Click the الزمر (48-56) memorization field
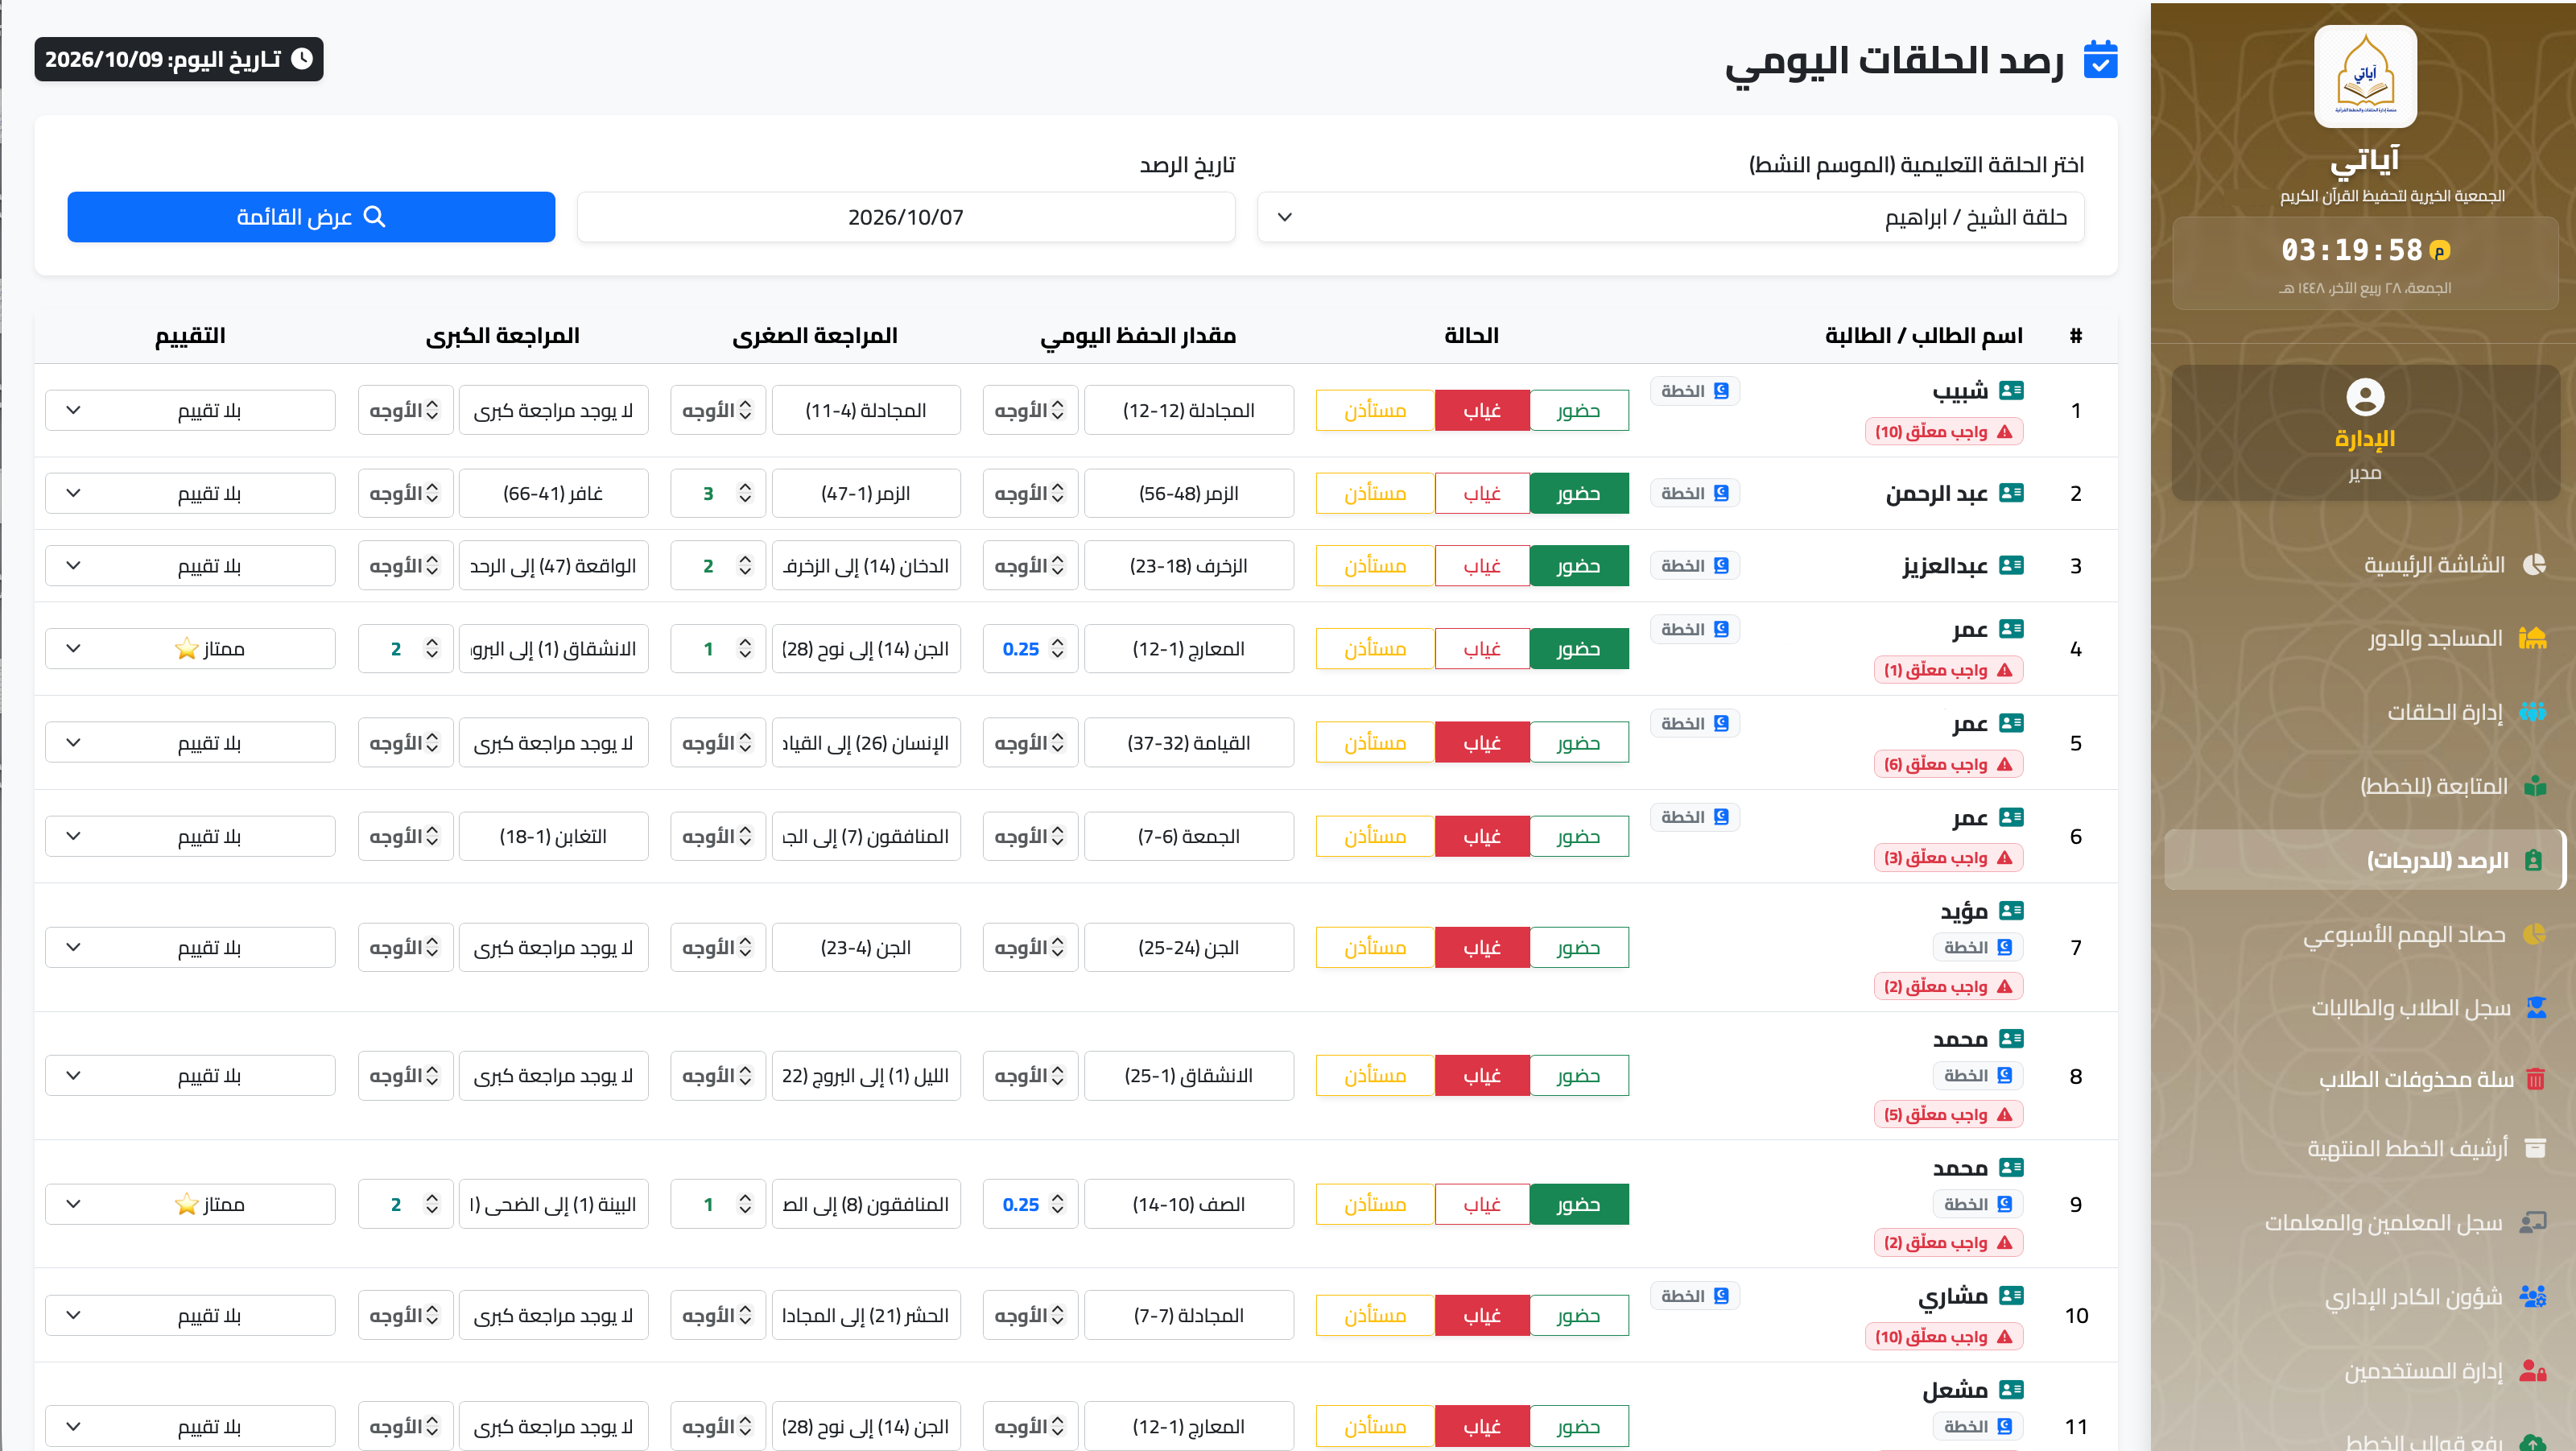Viewport: 2576px width, 1451px height. coord(1189,493)
